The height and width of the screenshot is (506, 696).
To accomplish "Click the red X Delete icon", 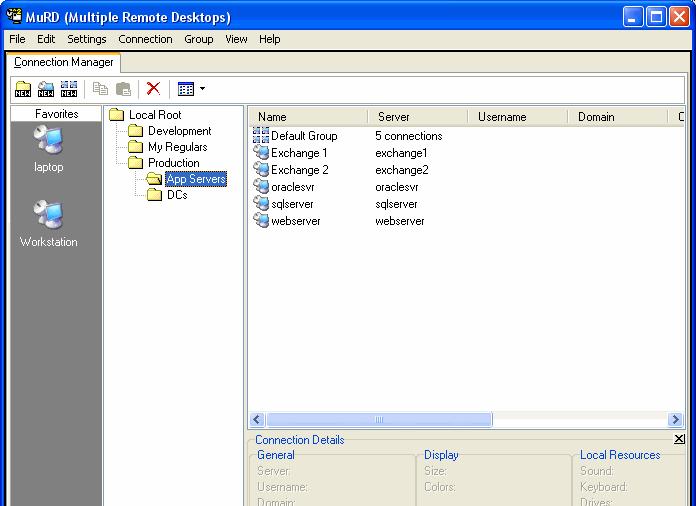I will (153, 88).
